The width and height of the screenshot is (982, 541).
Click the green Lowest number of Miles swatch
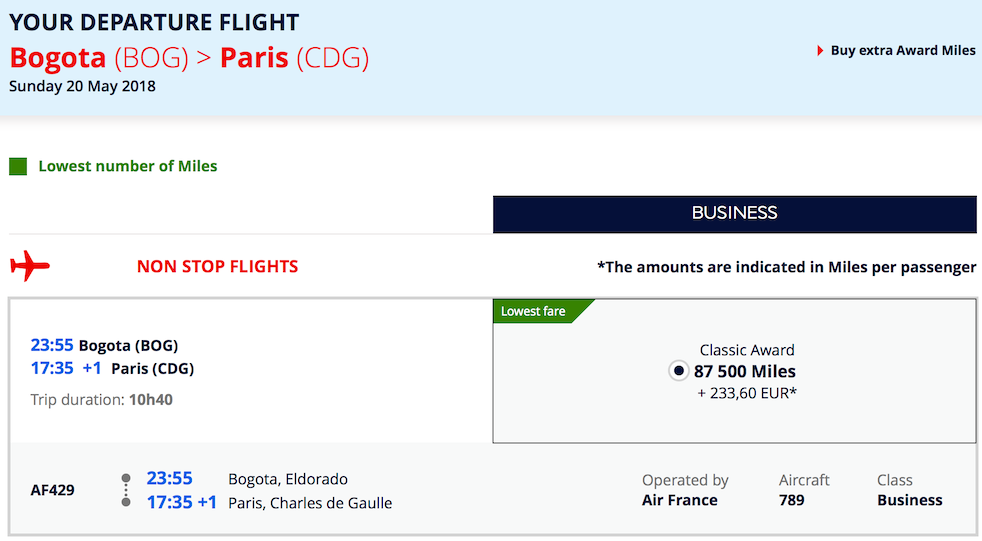(x=18, y=167)
